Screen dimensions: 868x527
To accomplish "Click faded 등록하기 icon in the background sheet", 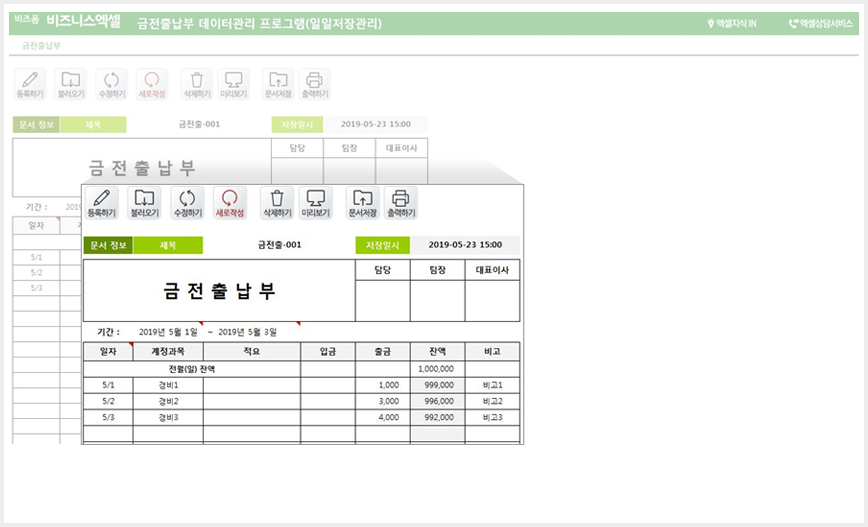I will coord(30,84).
